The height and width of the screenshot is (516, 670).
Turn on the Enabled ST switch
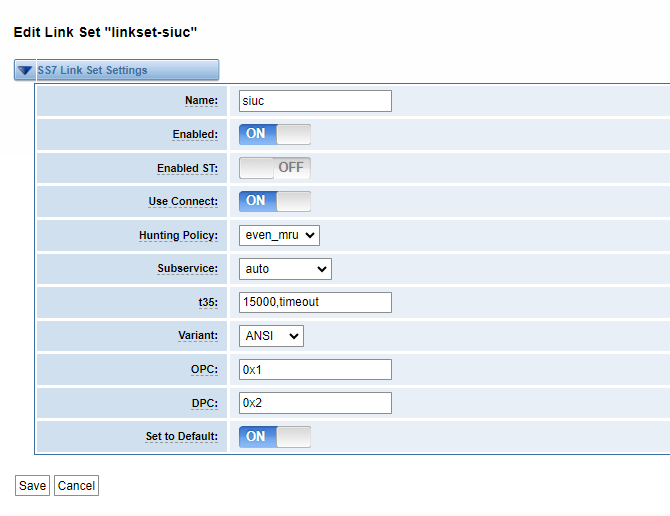[x=275, y=167]
